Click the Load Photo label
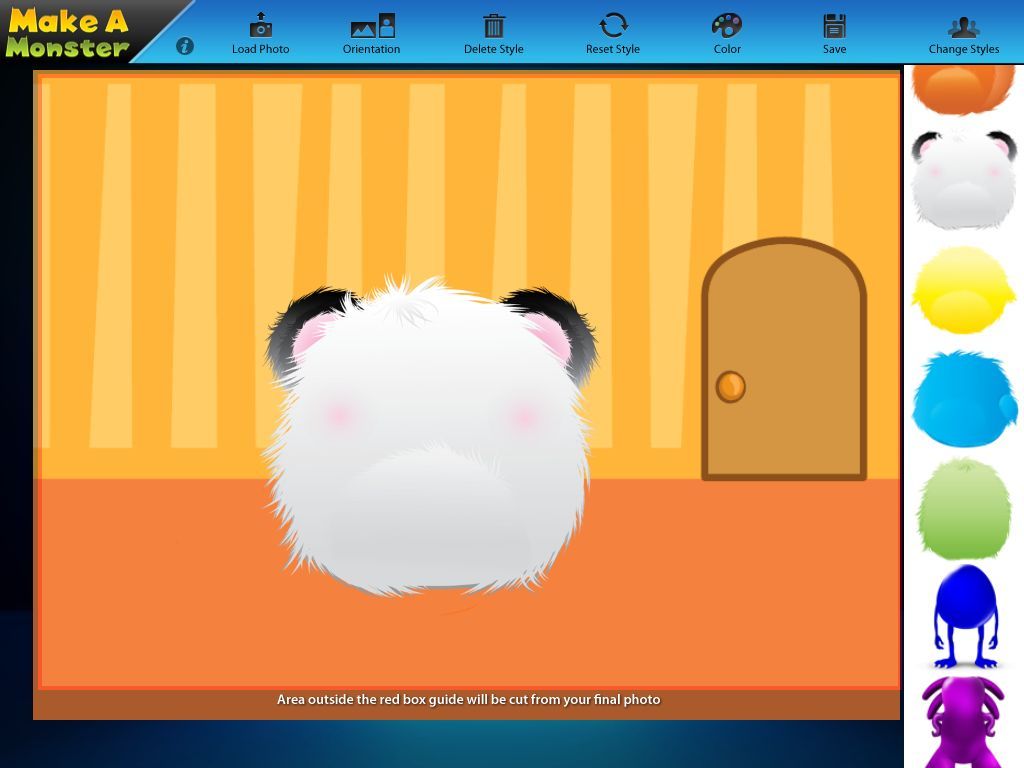Screen dimensions: 1024x768 pyautogui.click(x=261, y=49)
